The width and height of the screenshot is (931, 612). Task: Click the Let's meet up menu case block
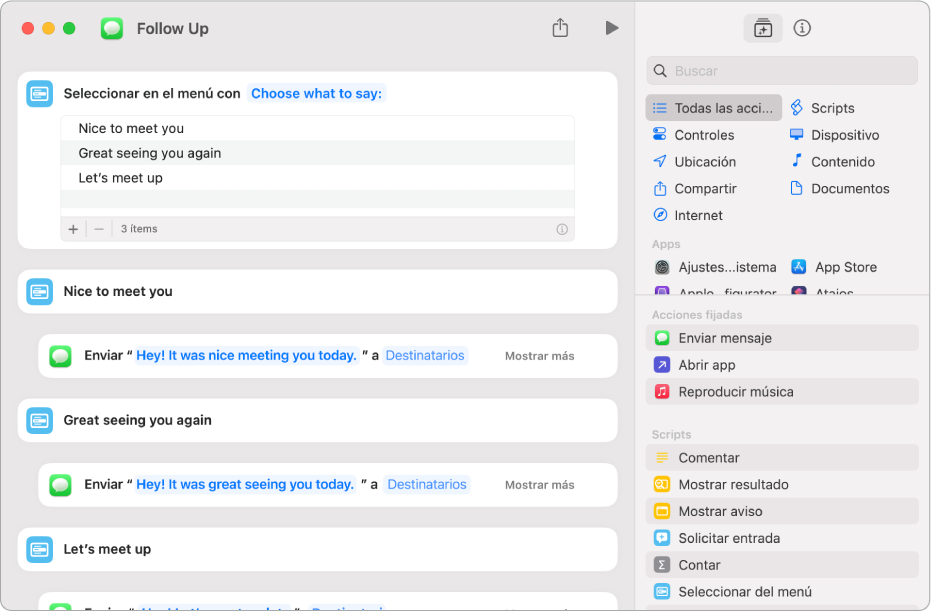click(318, 550)
